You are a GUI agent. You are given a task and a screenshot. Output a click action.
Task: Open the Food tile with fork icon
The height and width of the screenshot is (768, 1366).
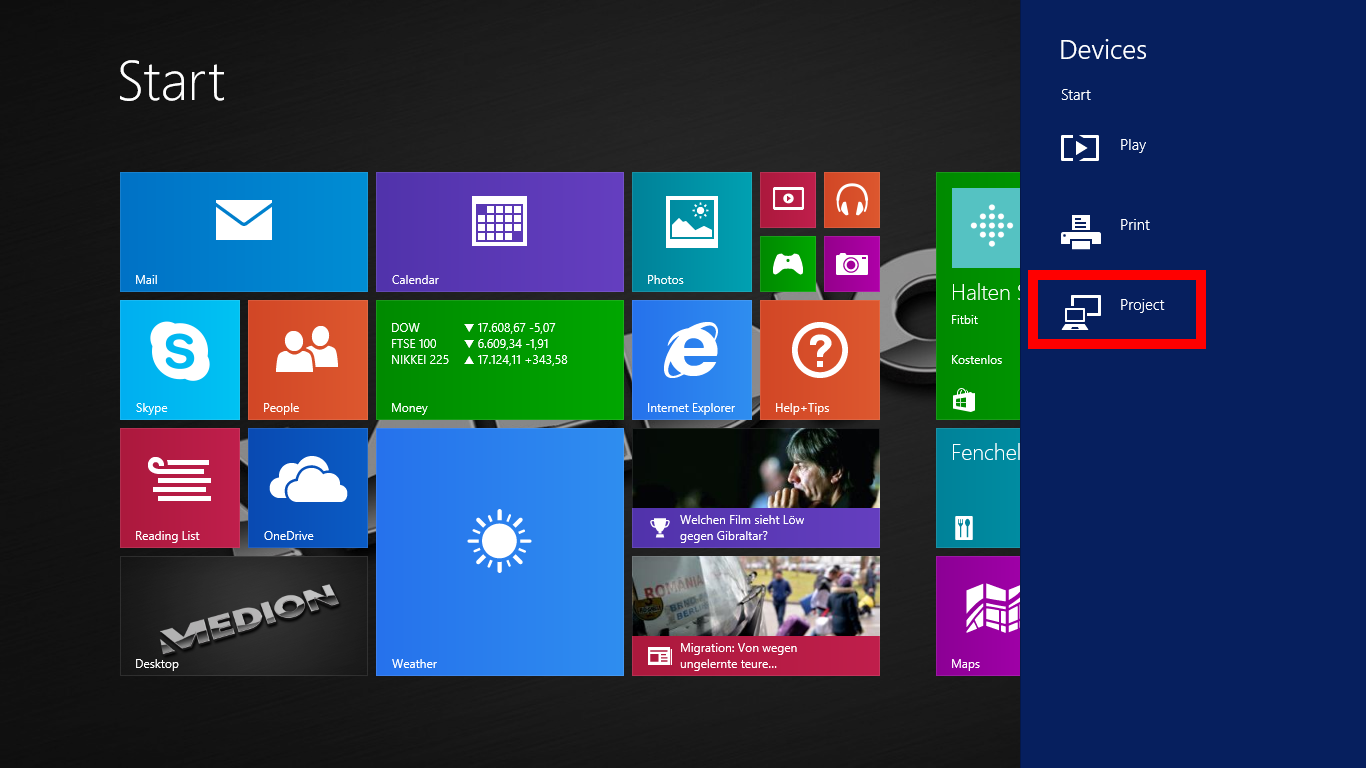tap(978, 488)
